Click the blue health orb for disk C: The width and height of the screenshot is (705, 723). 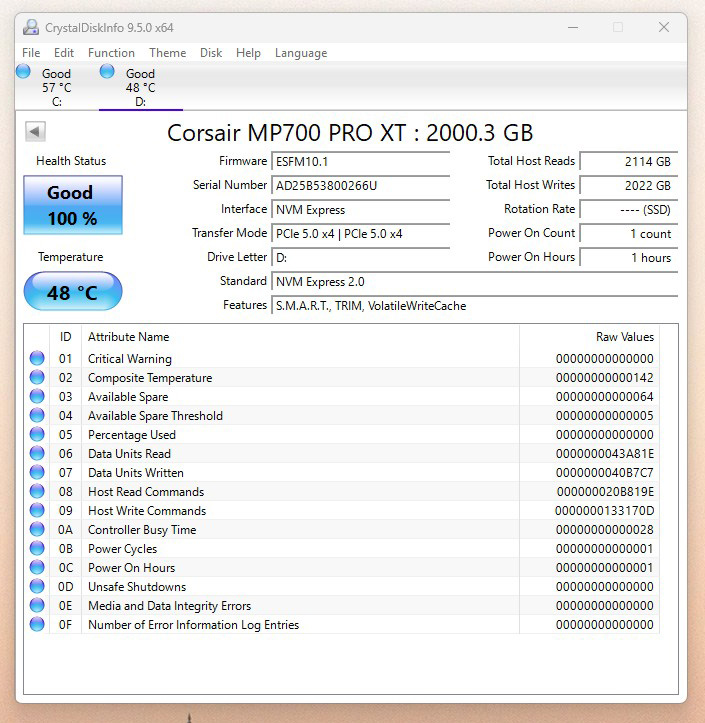[24, 70]
